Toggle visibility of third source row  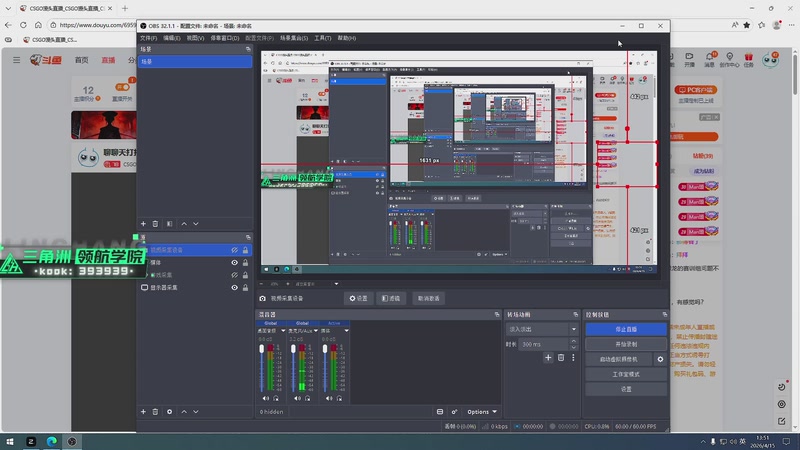coord(234,275)
